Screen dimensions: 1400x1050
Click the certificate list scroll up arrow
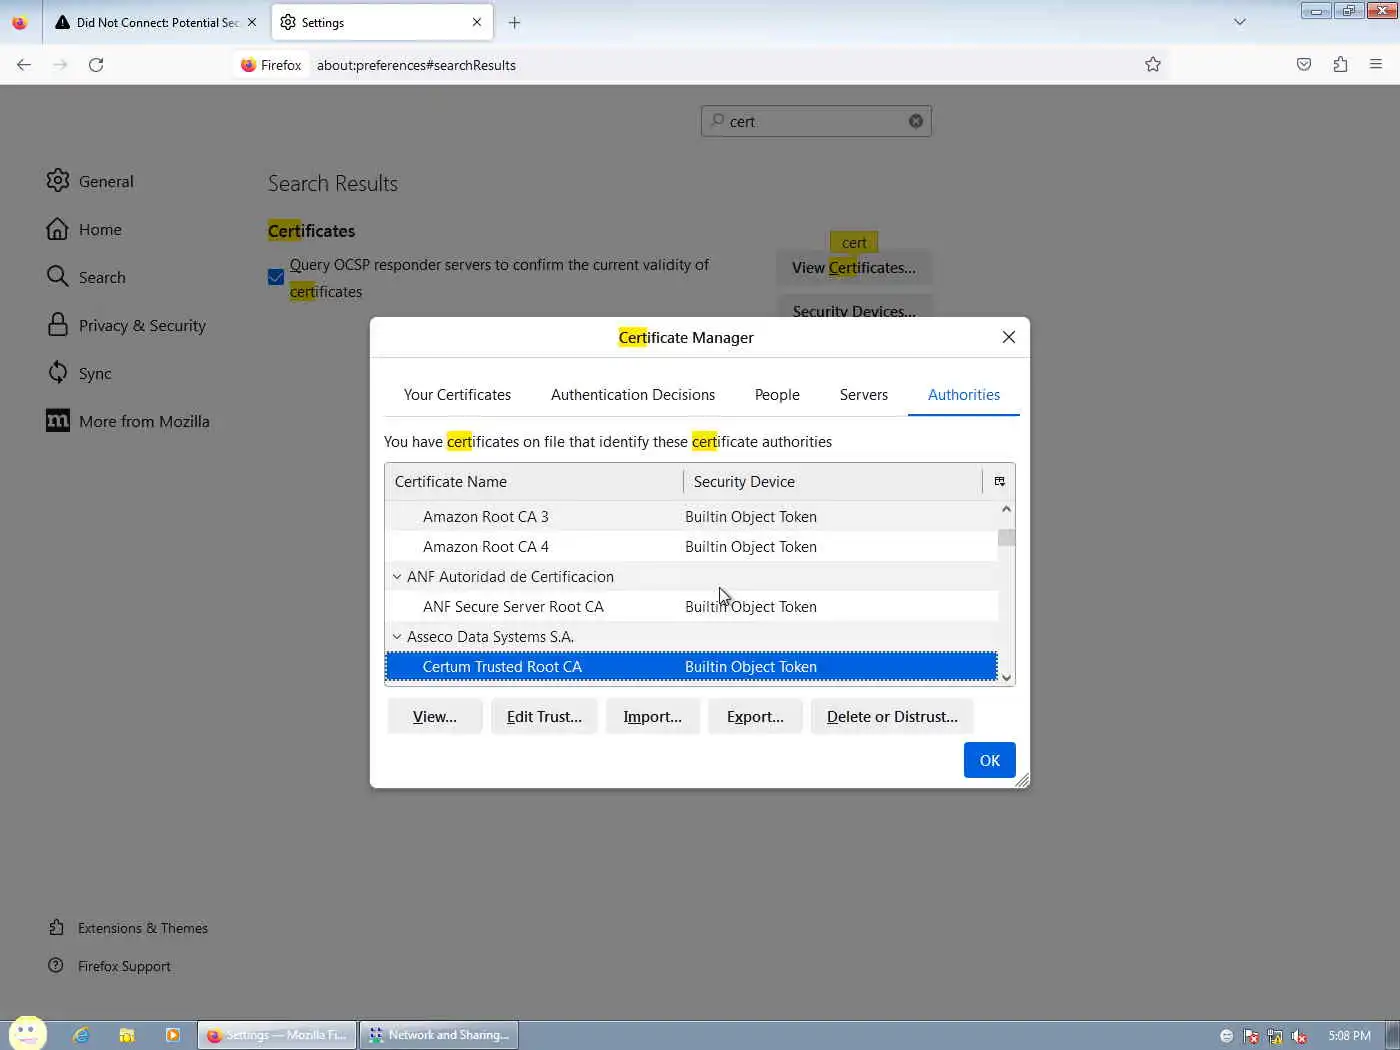[1007, 510]
